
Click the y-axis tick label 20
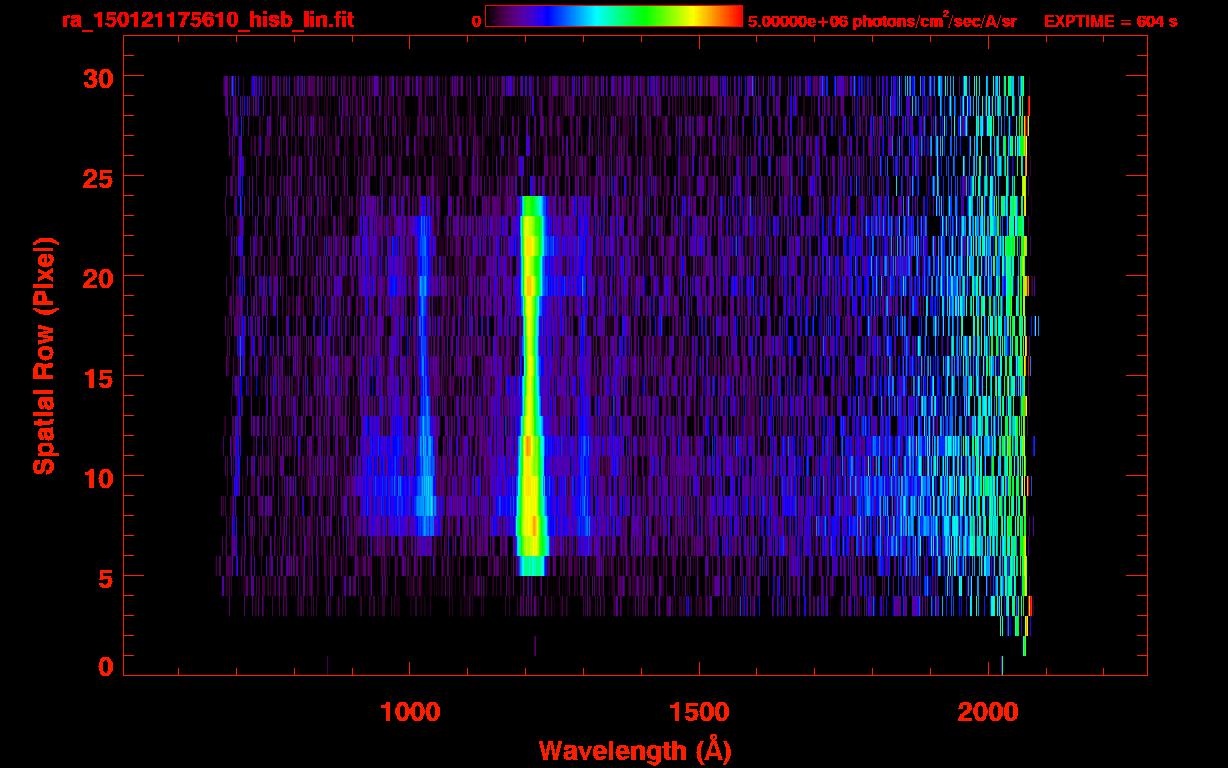(100, 277)
